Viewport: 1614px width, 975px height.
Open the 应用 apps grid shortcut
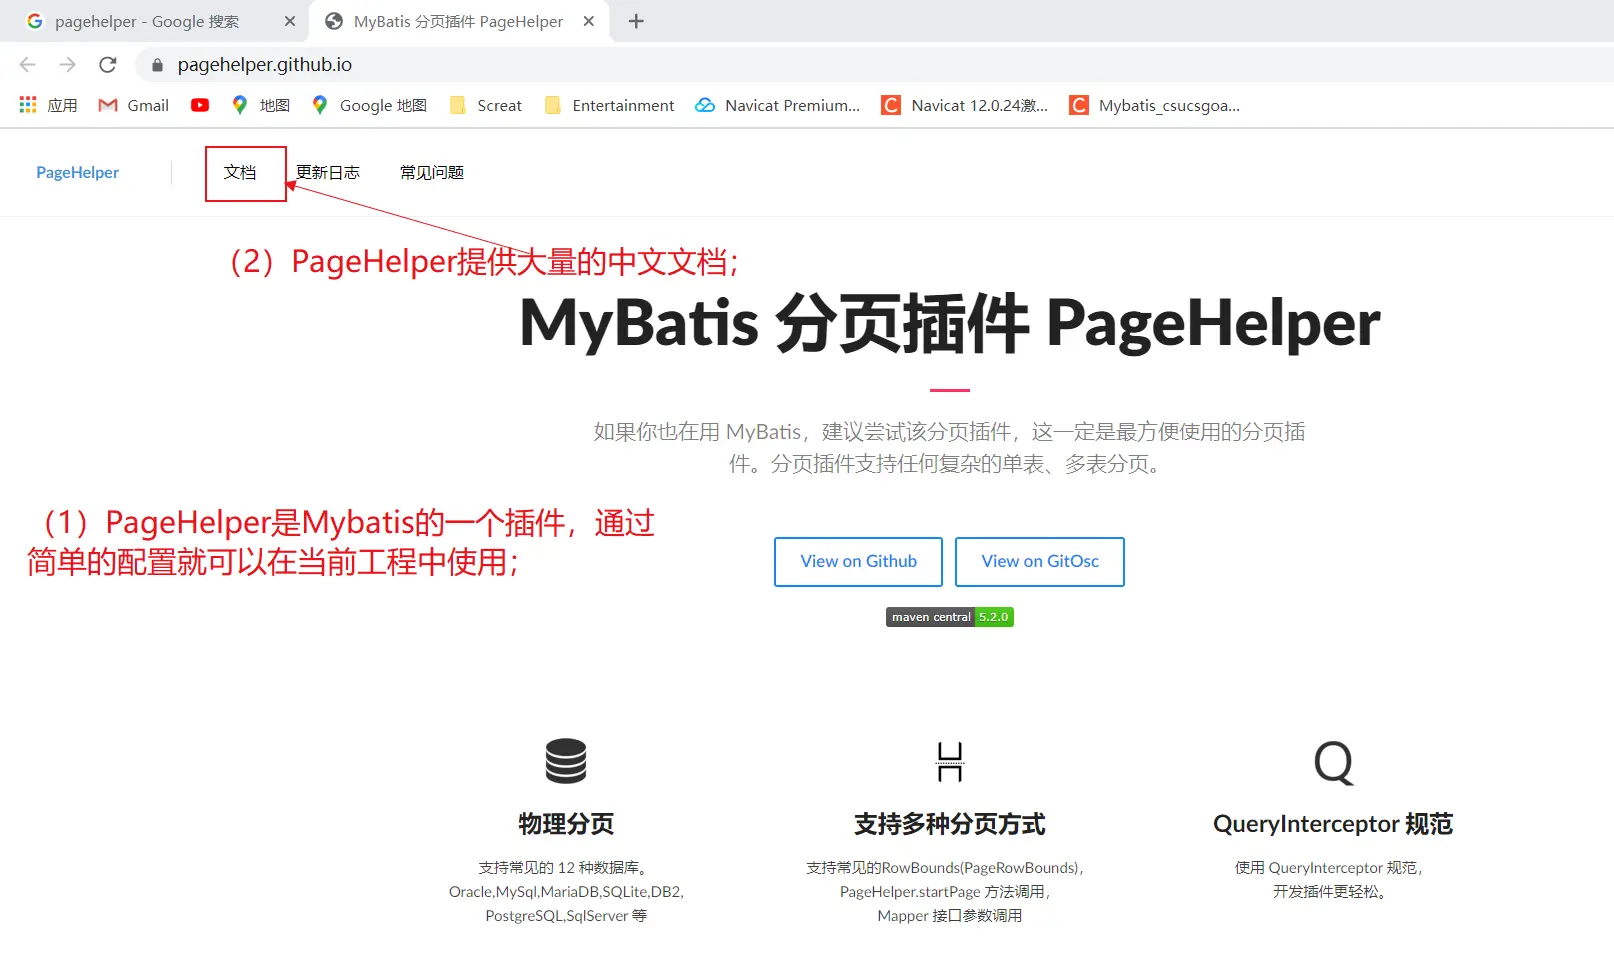click(x=48, y=105)
